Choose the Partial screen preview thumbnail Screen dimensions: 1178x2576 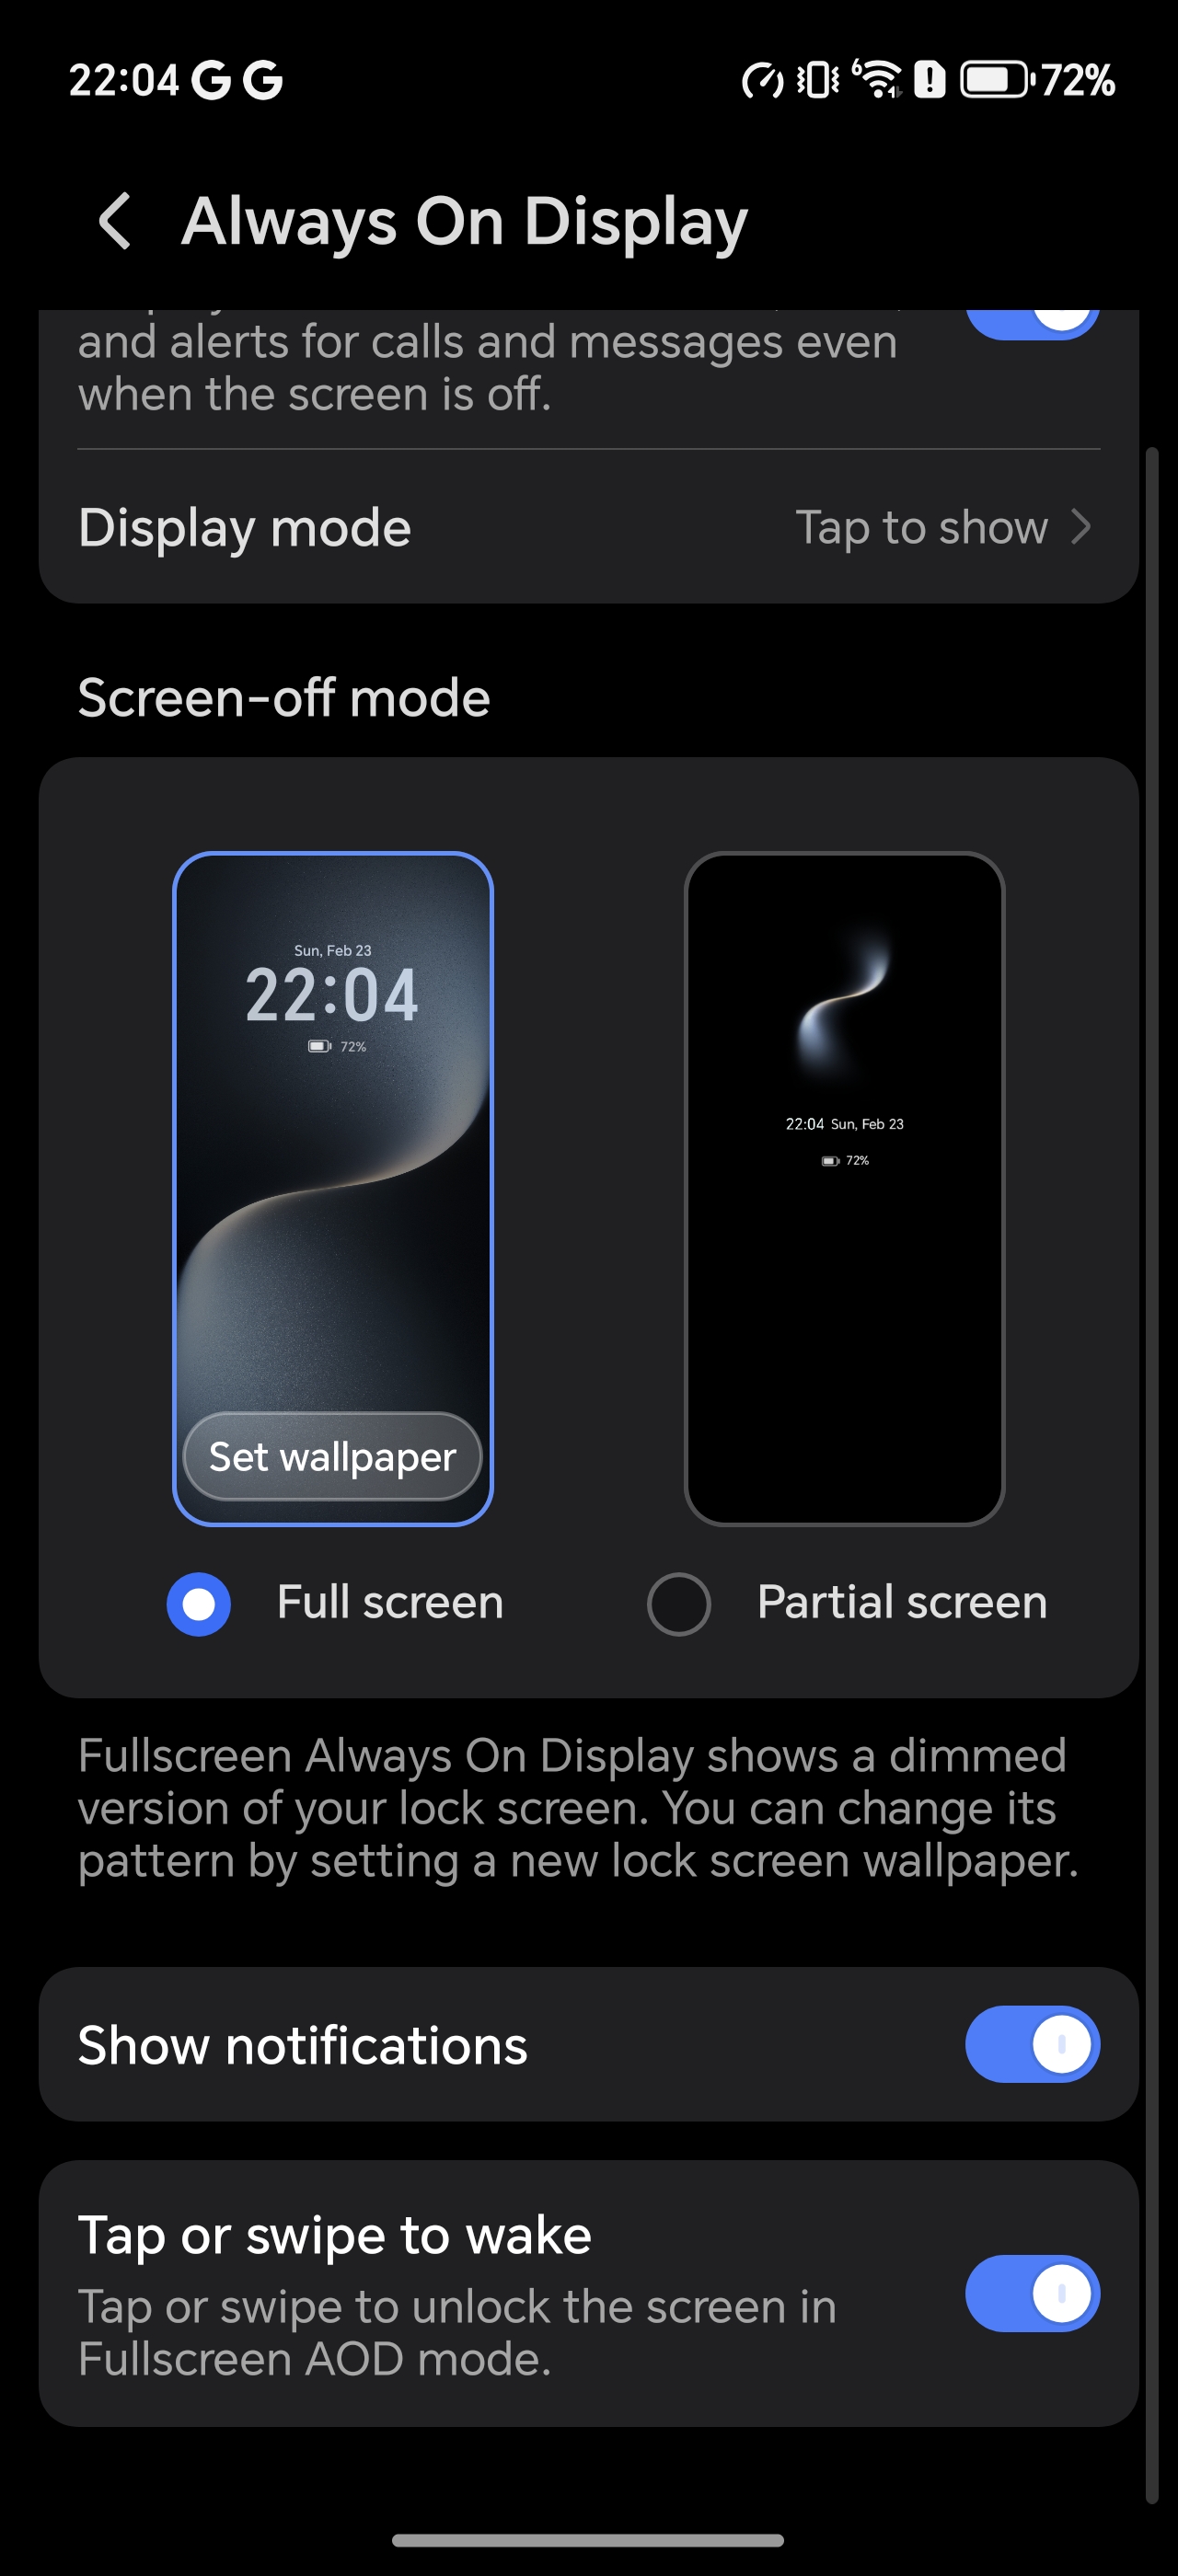click(844, 1188)
